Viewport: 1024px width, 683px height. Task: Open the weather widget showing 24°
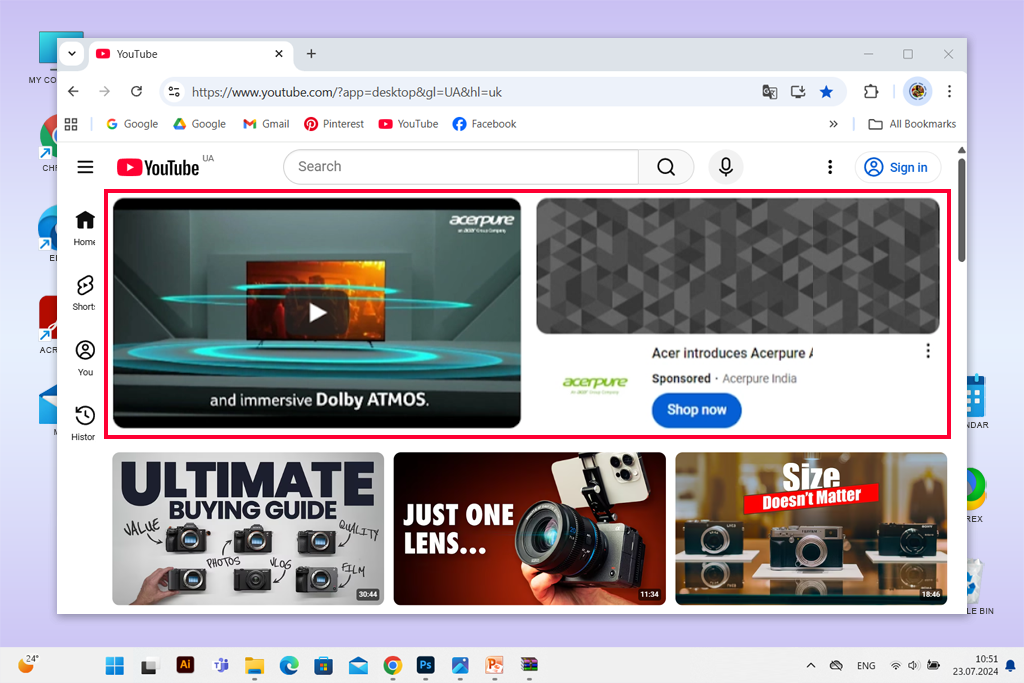(27, 663)
